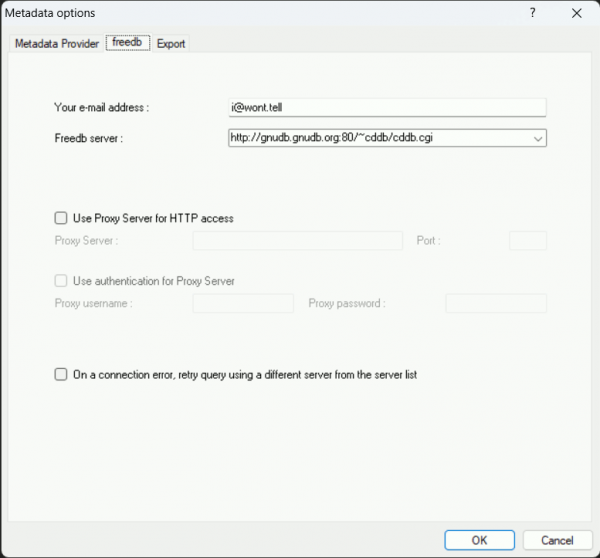Enable retry query on connection error checkbox
The width and height of the screenshot is (600, 558).
tap(61, 374)
